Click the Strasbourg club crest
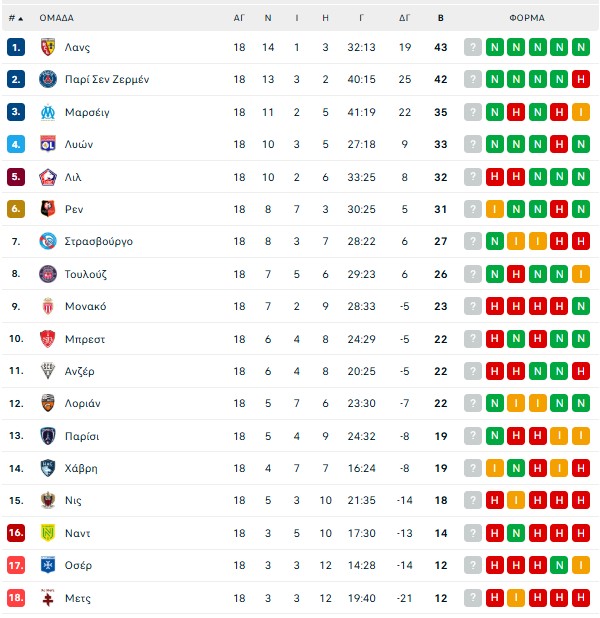 (x=48, y=241)
